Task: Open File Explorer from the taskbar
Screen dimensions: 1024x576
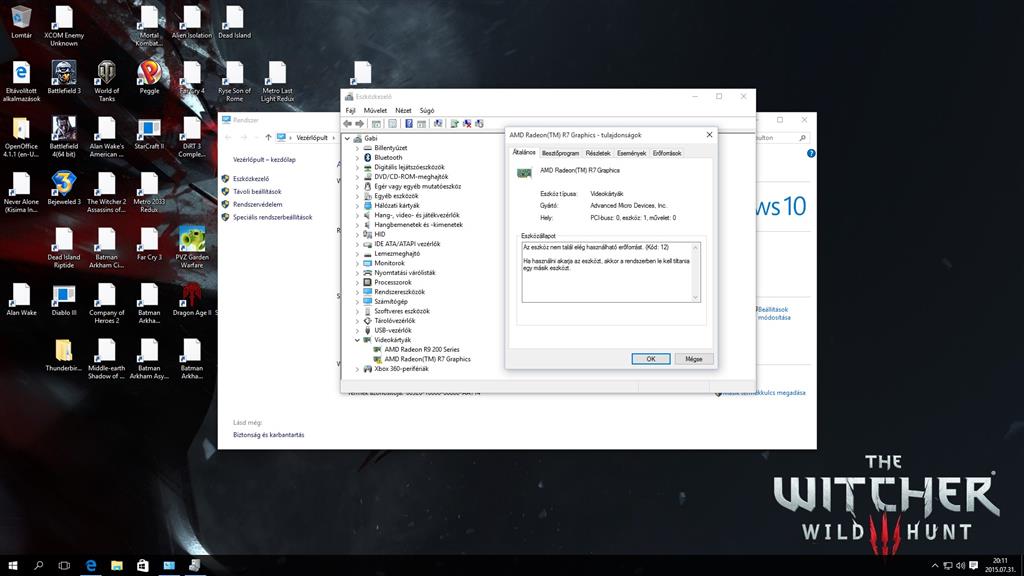Action: click(x=117, y=566)
